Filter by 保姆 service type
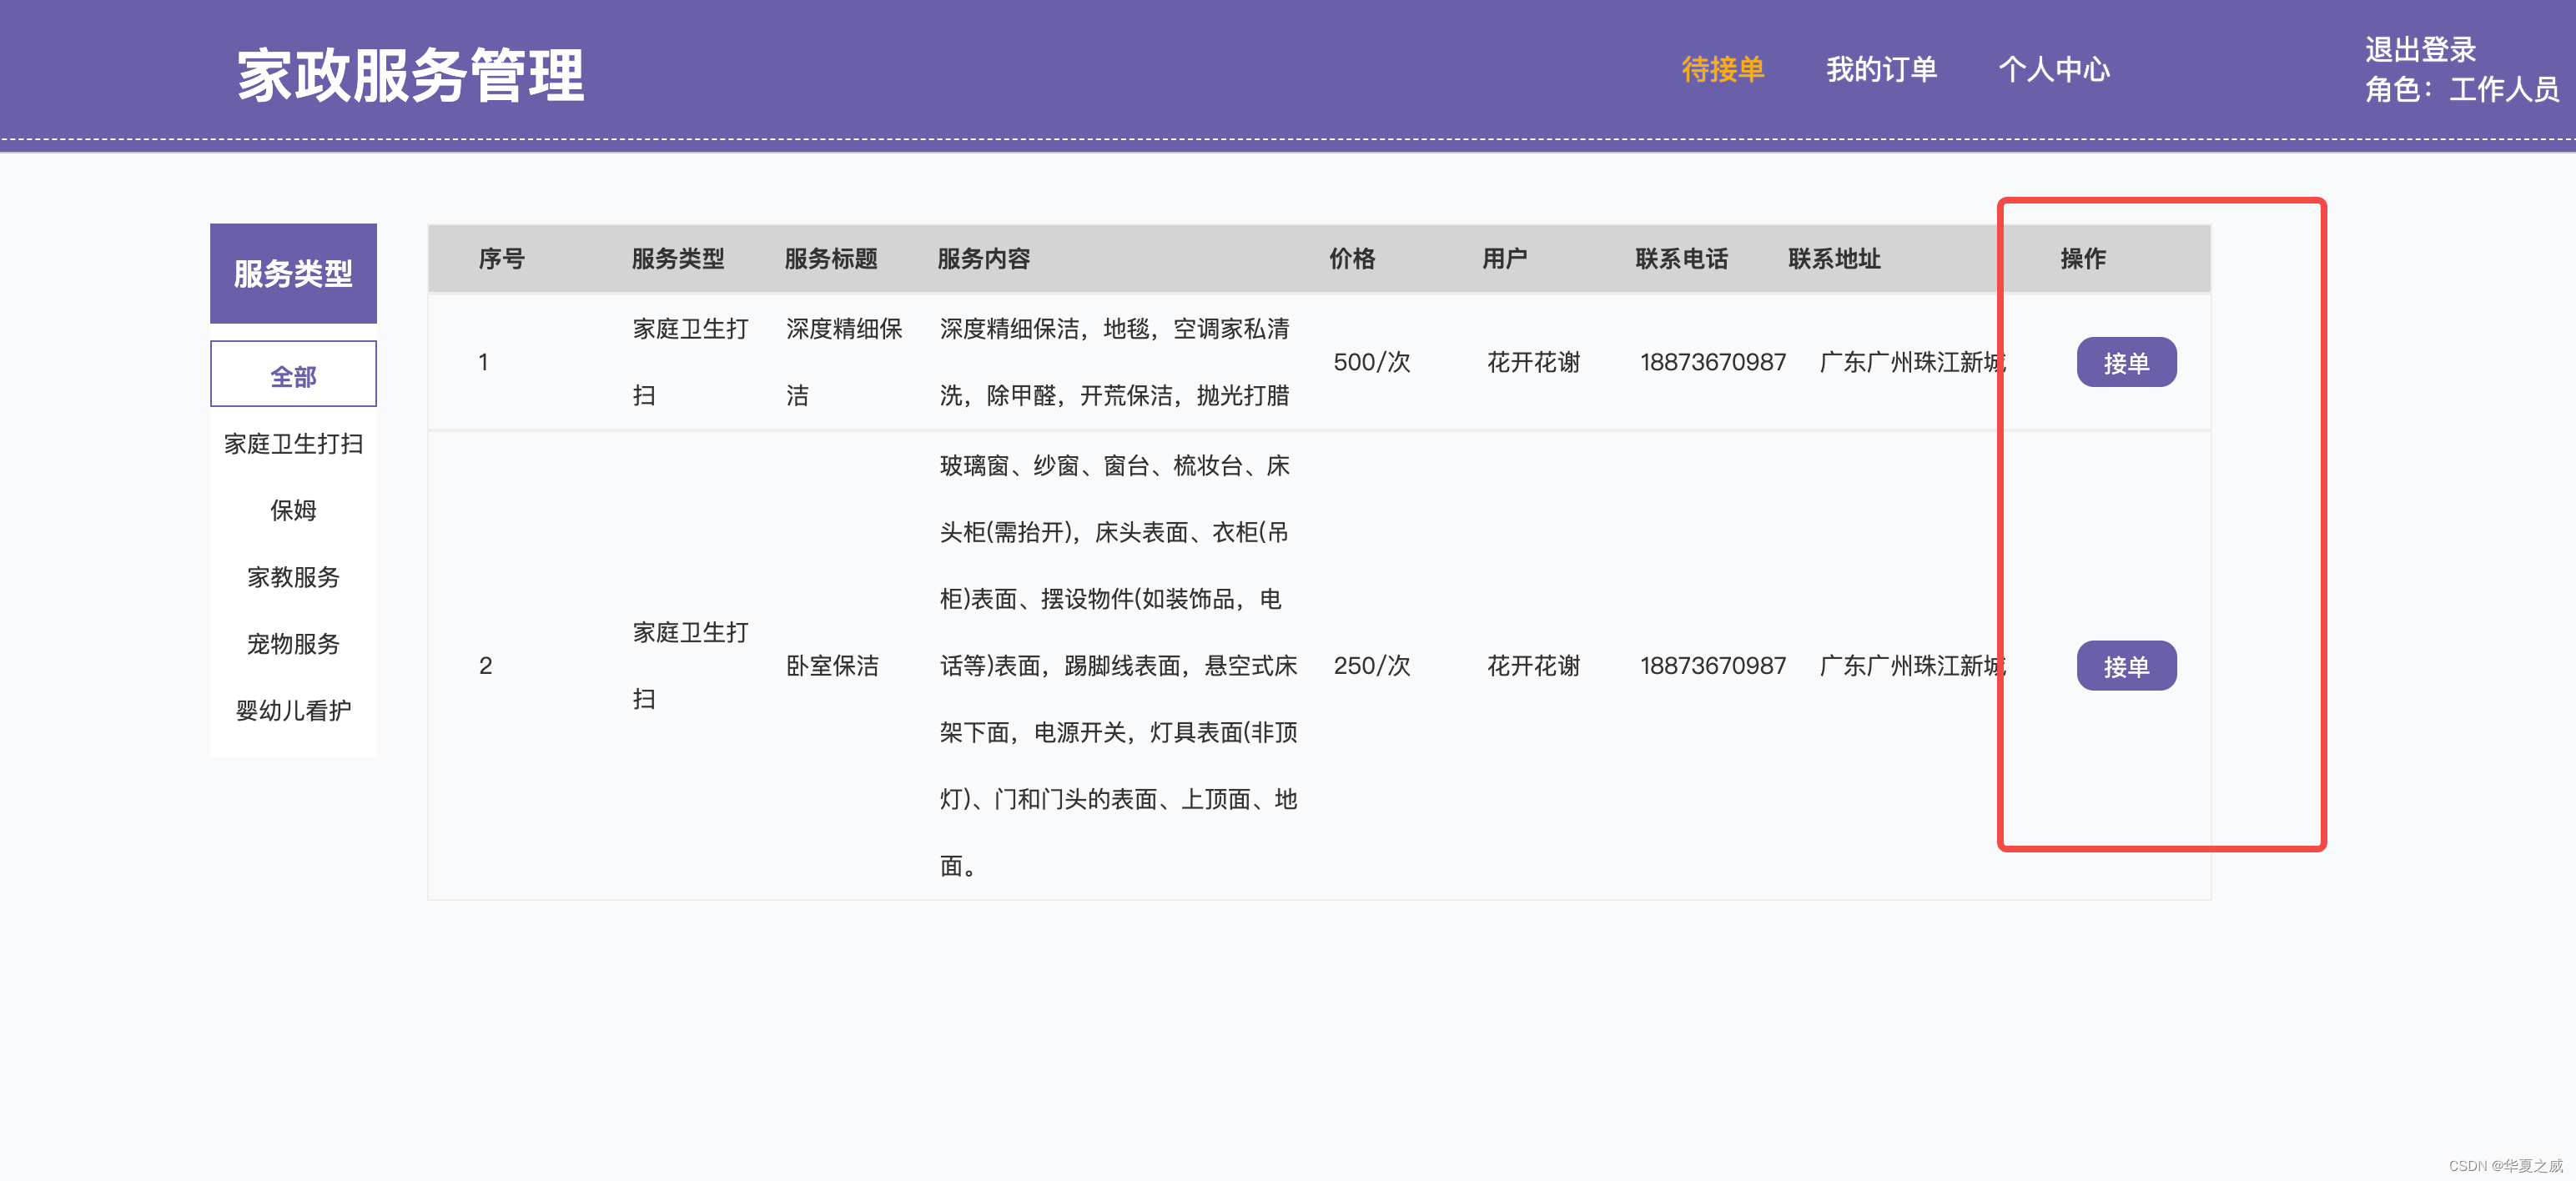The image size is (2576, 1181). (x=293, y=510)
